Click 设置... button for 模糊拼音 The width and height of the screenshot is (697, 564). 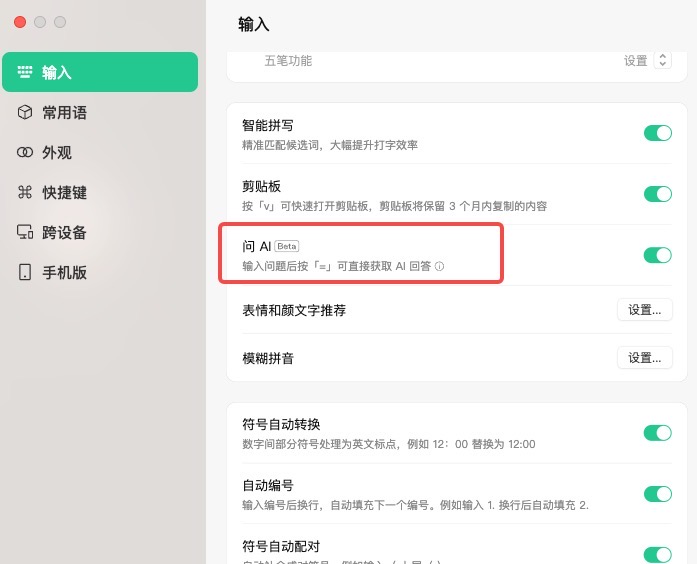click(x=644, y=358)
